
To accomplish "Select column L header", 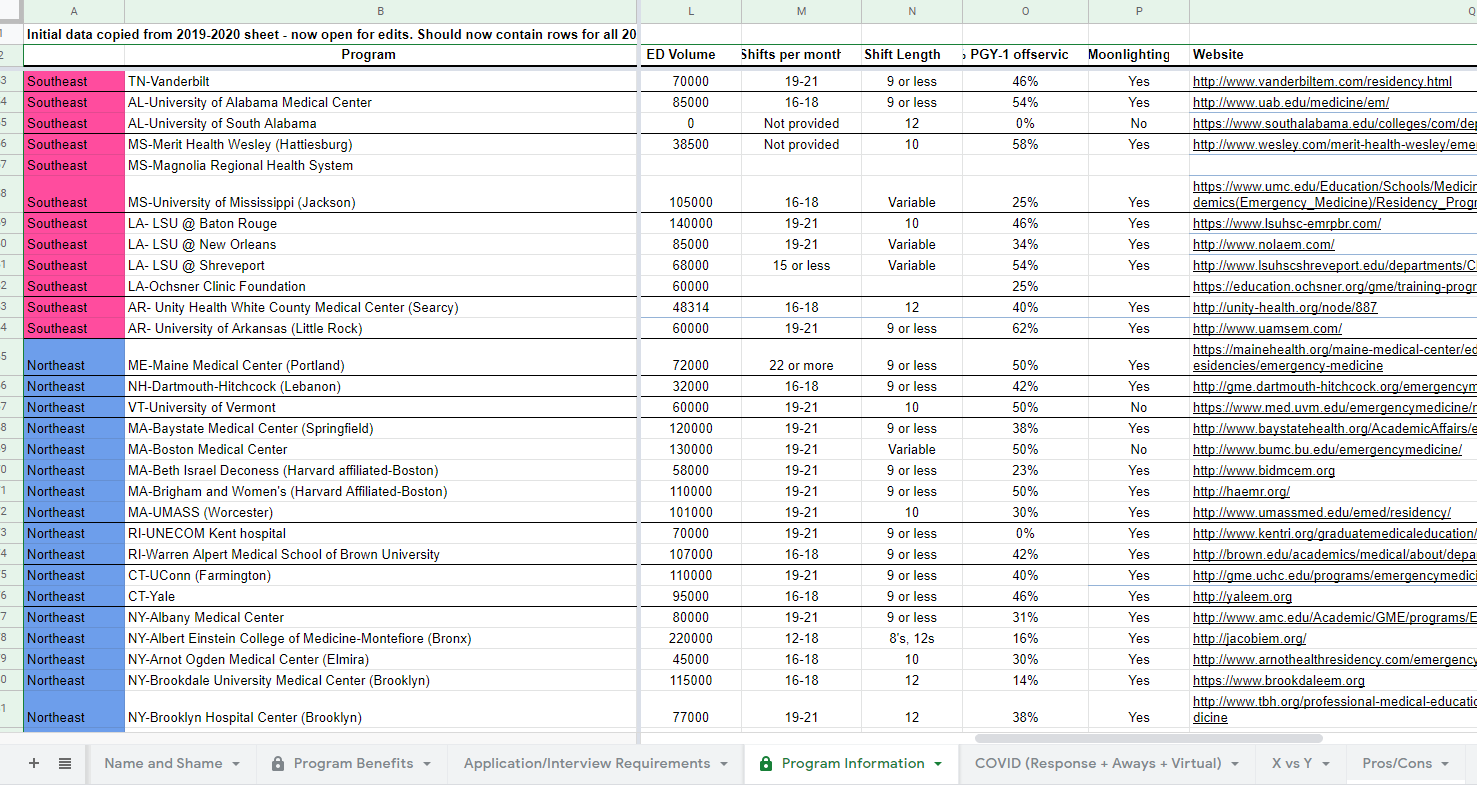I will (x=691, y=11).
